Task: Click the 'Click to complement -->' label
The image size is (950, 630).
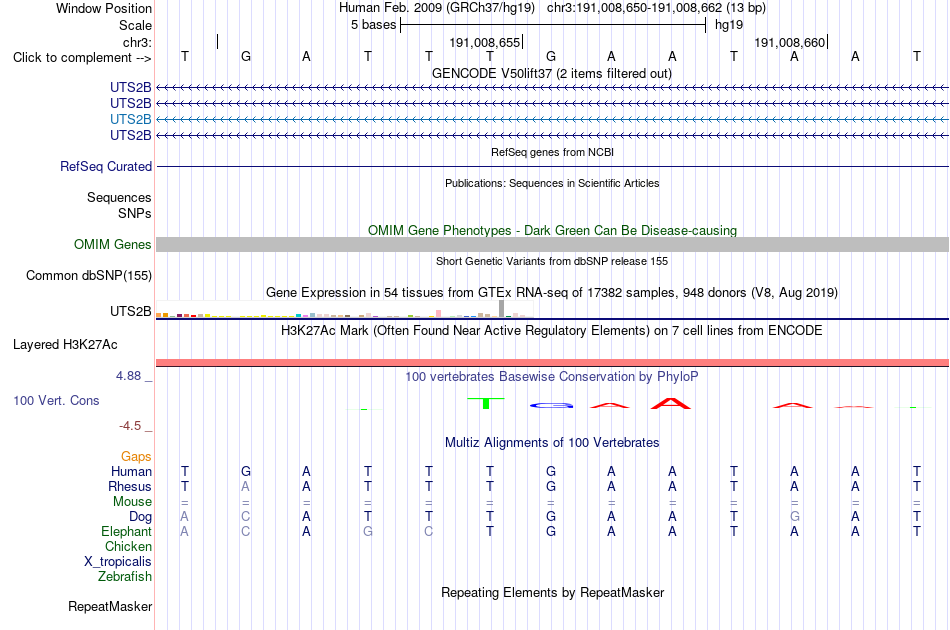Action: point(82,58)
